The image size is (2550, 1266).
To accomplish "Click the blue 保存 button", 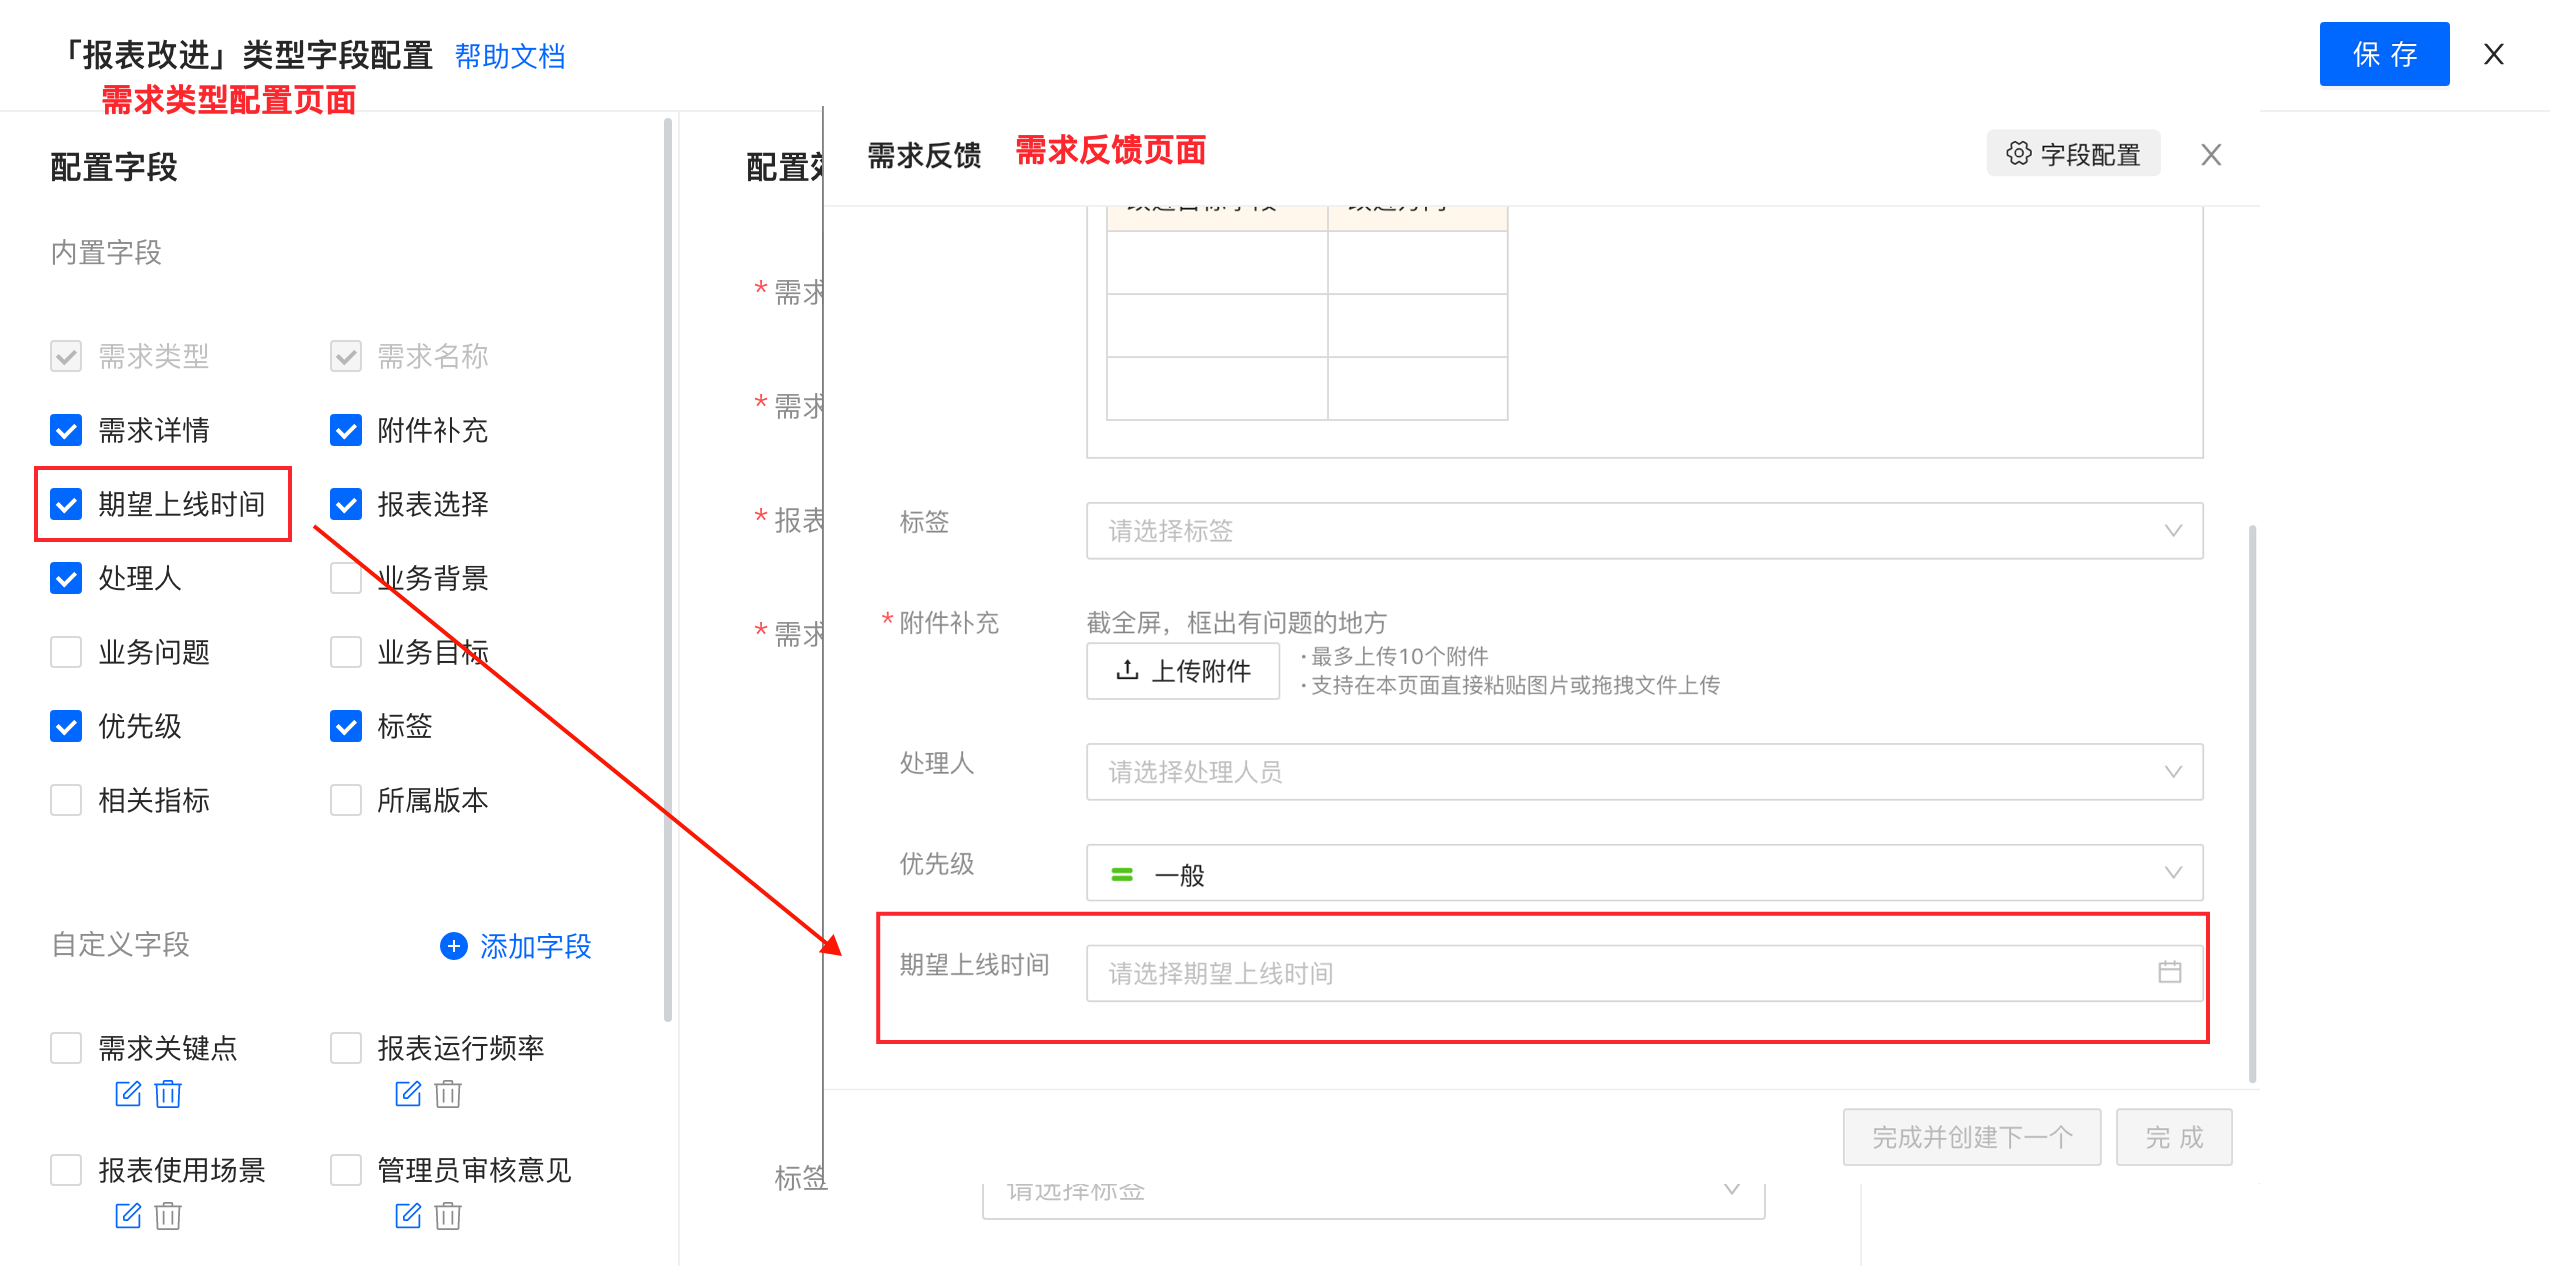I will coord(2383,54).
